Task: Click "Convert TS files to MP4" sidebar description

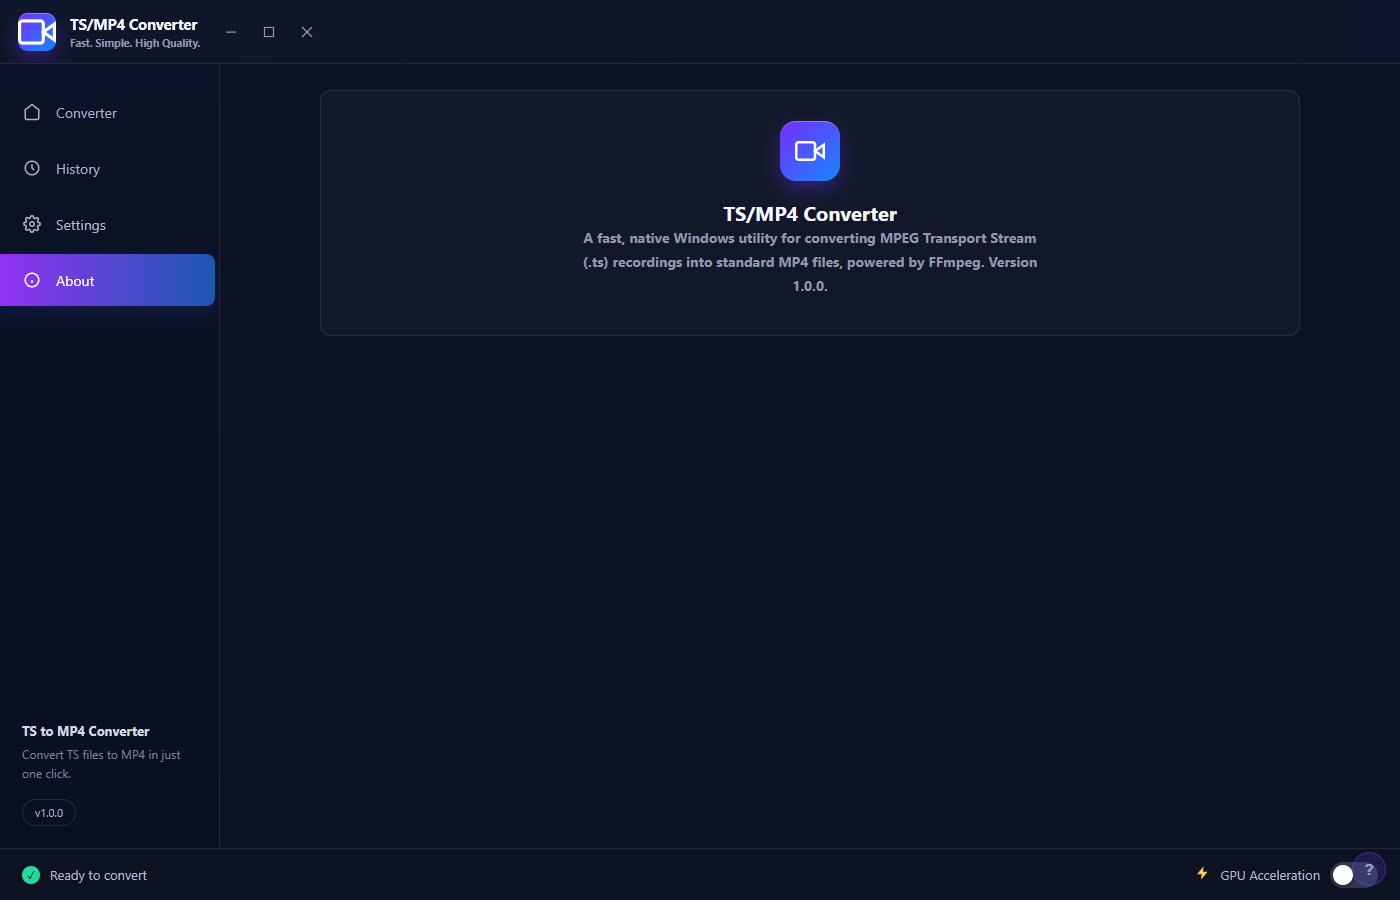Action: click(101, 764)
